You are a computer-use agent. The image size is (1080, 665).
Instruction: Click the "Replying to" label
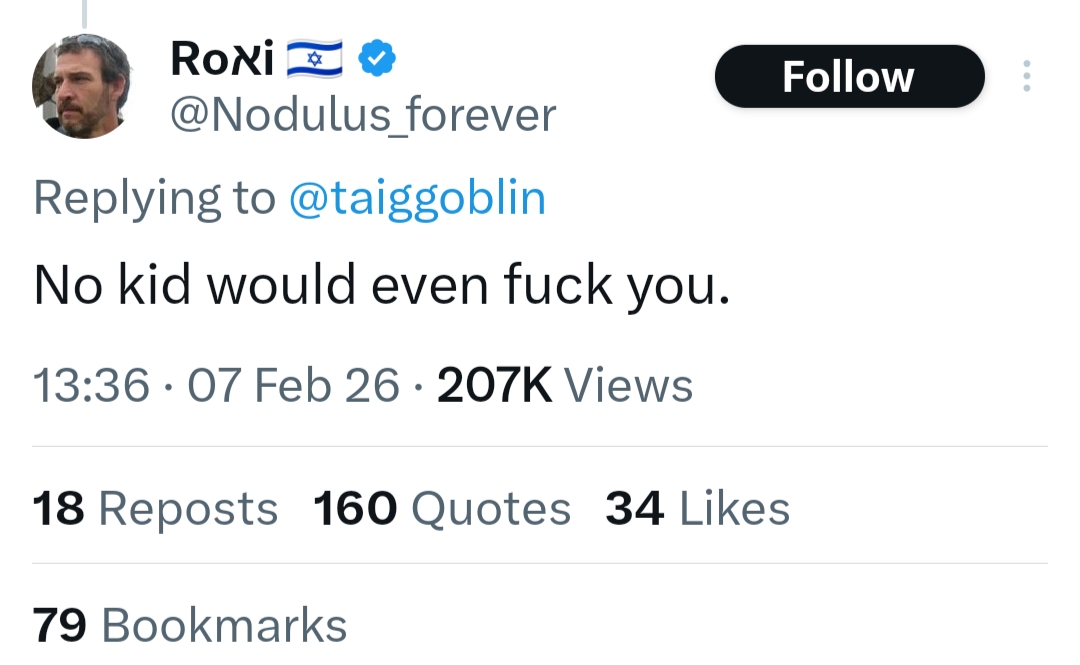(154, 197)
